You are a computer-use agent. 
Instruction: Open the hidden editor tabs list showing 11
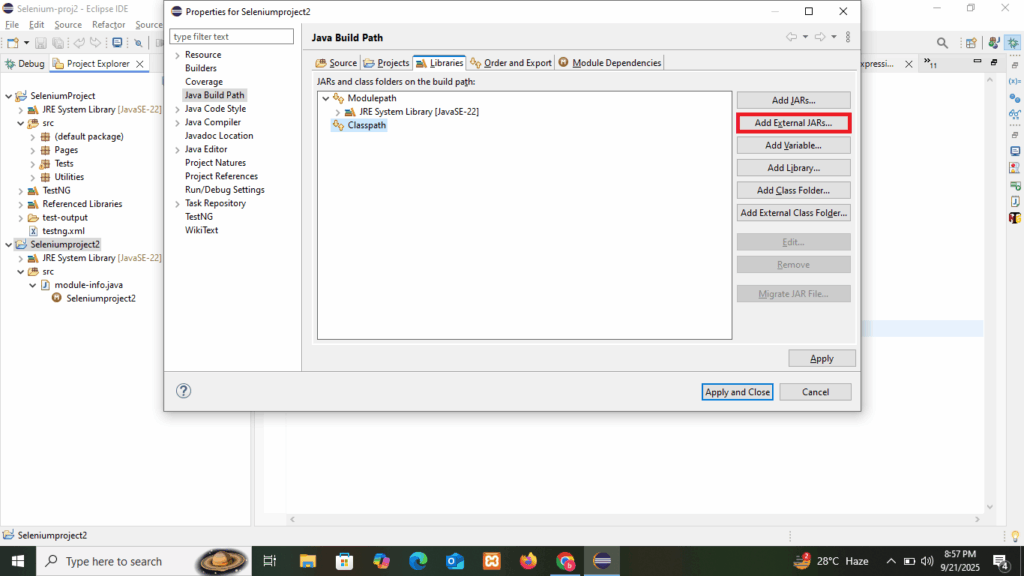(932, 63)
